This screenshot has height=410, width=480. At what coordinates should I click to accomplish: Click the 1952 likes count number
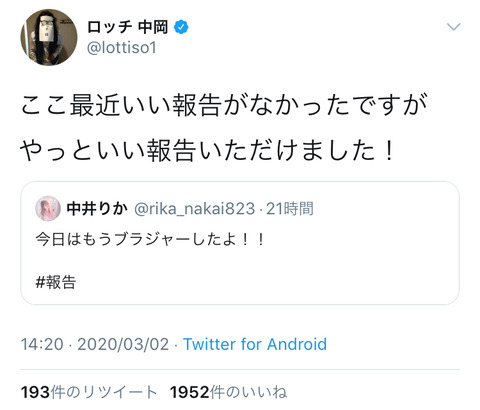tap(190, 392)
